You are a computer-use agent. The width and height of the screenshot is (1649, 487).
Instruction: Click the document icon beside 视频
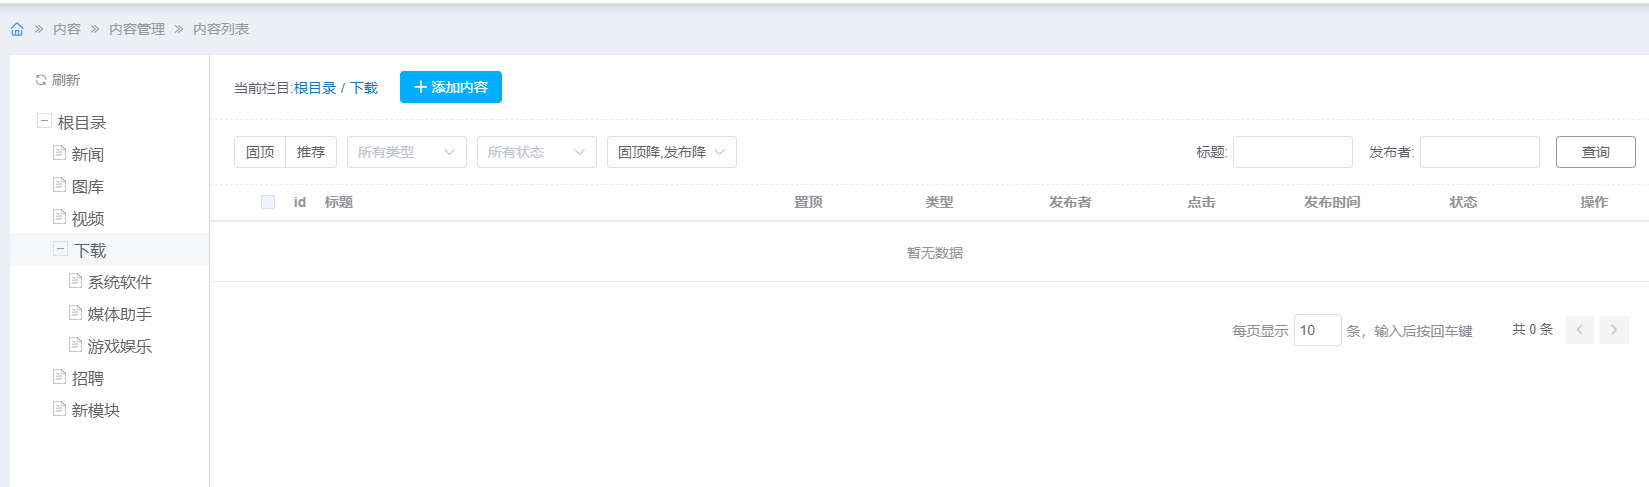(x=59, y=217)
